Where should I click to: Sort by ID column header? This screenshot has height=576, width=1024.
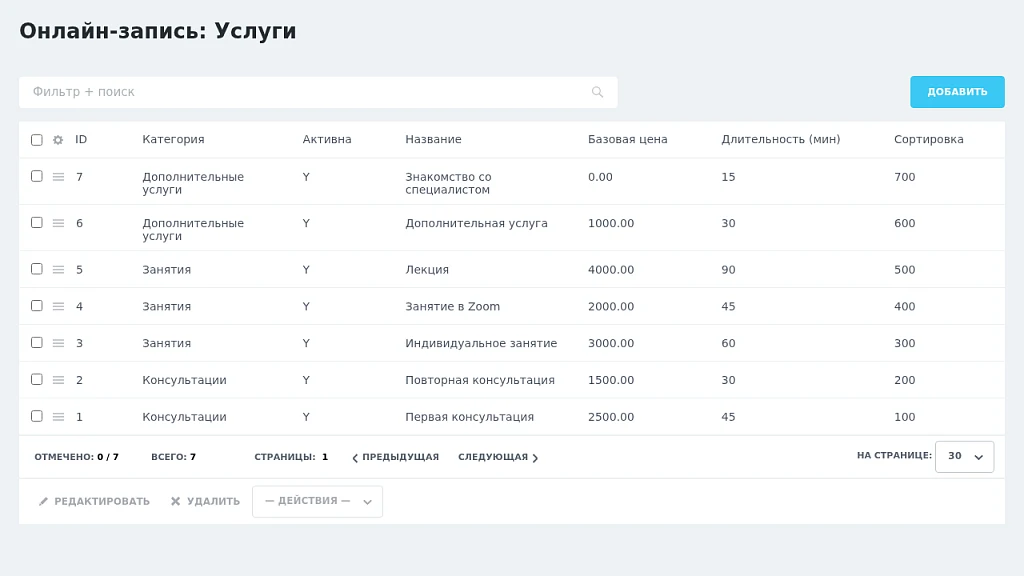pos(81,139)
